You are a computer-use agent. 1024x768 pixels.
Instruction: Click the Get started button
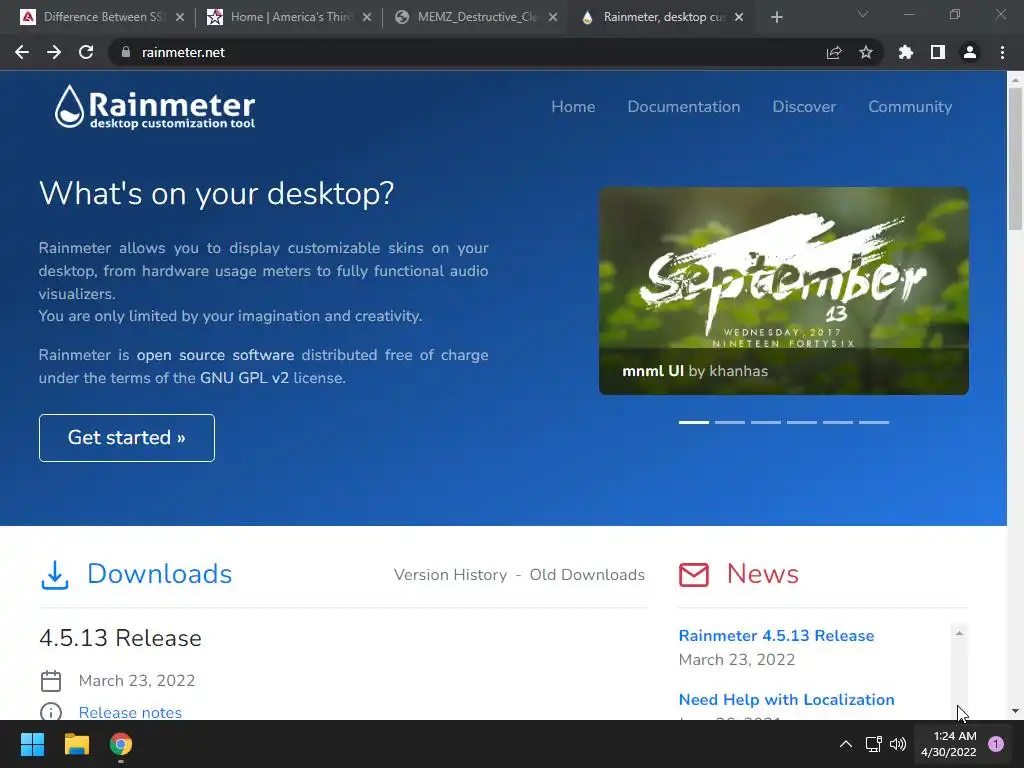[x=127, y=438]
